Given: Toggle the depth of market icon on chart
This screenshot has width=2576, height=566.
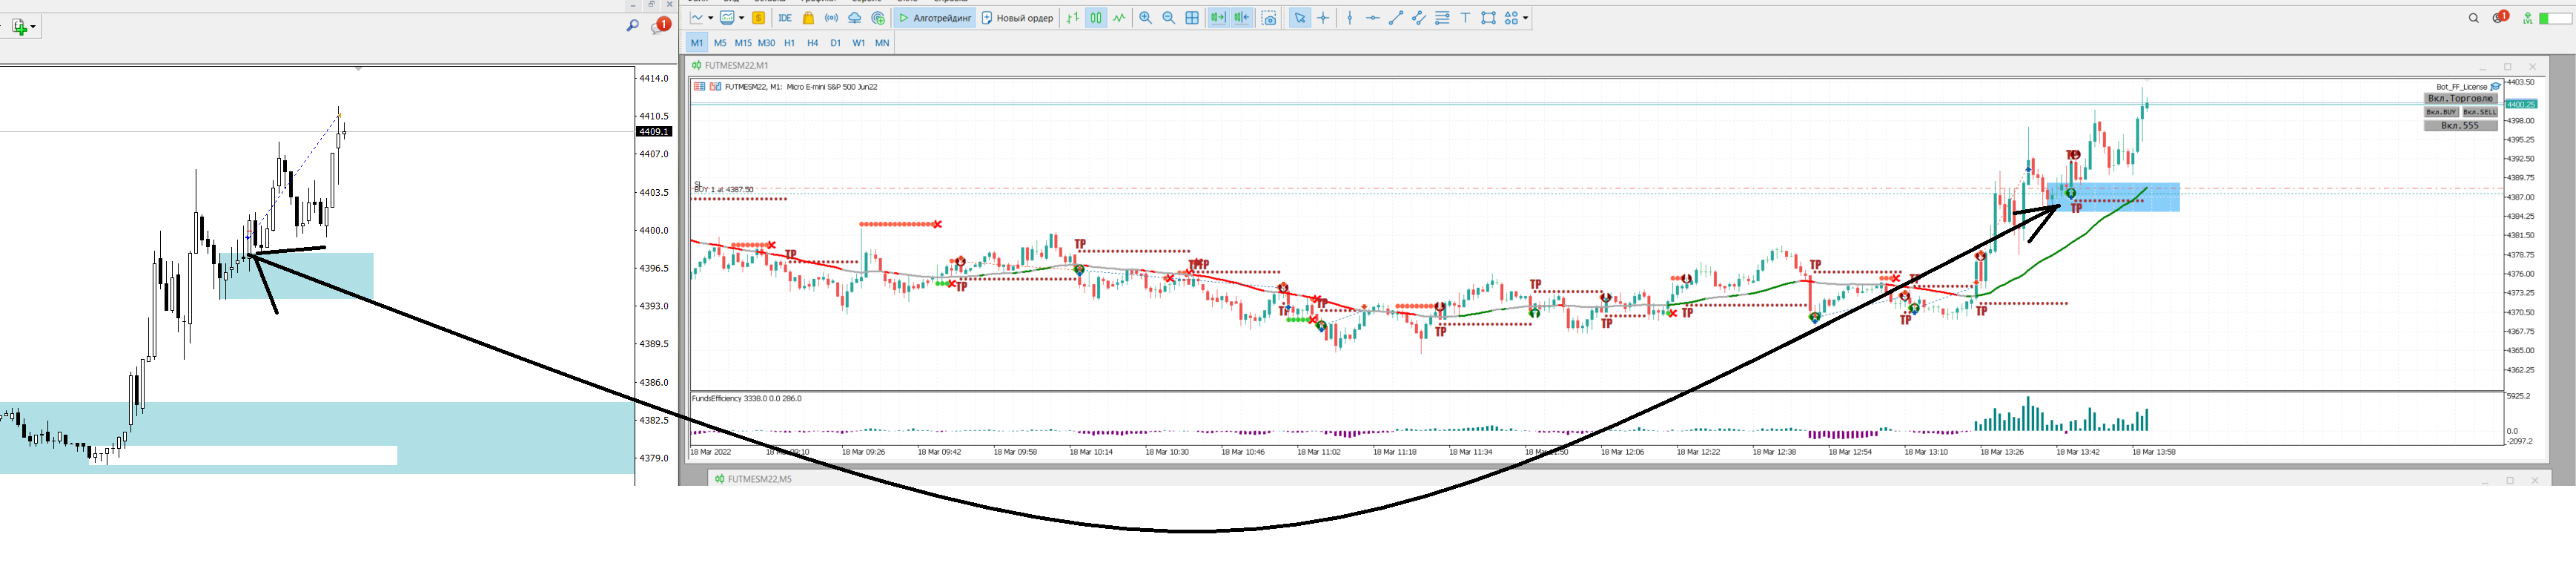Looking at the screenshot, I should [715, 87].
